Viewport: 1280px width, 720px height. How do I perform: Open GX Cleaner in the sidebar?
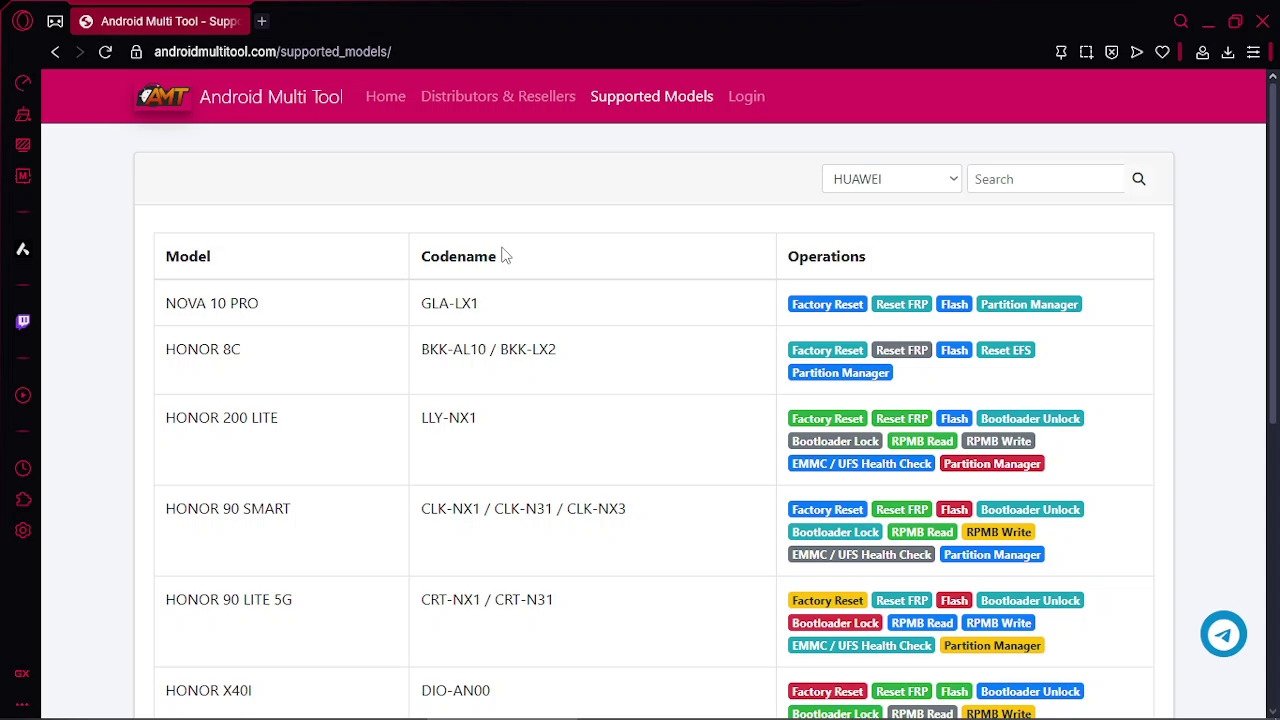pyautogui.click(x=22, y=115)
